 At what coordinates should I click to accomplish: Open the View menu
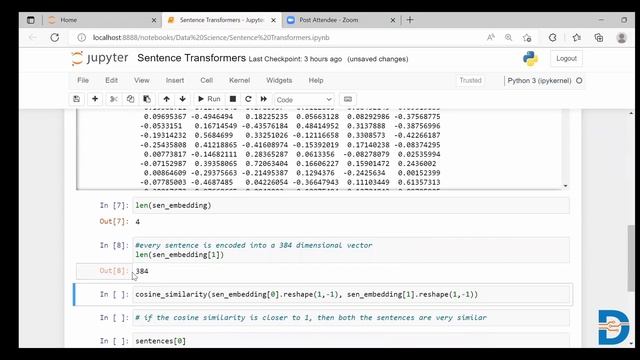[x=142, y=80]
